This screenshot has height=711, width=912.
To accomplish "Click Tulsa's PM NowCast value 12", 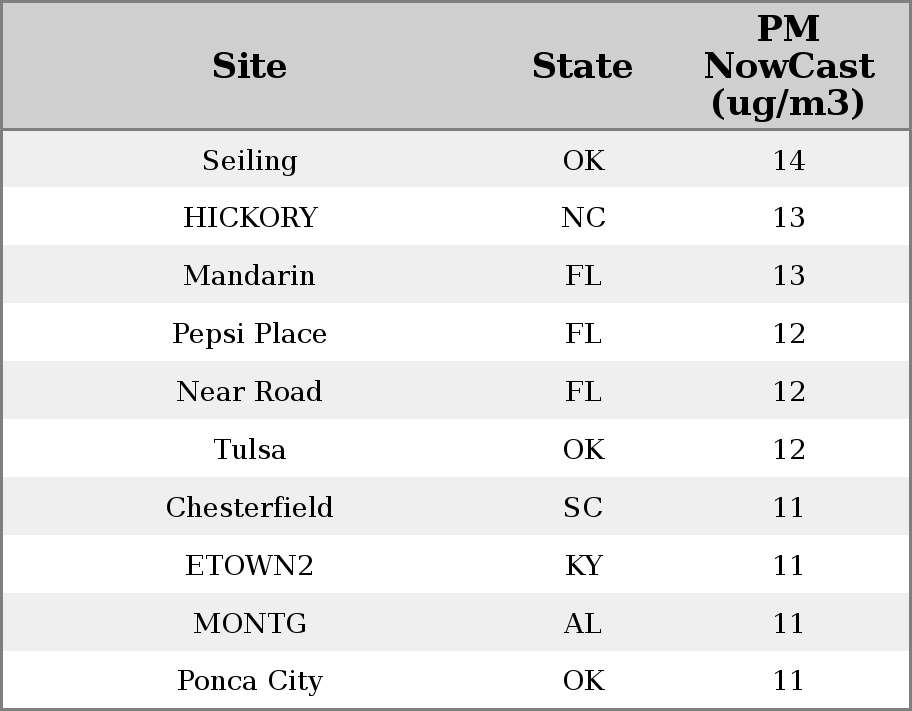I will click(789, 450).
